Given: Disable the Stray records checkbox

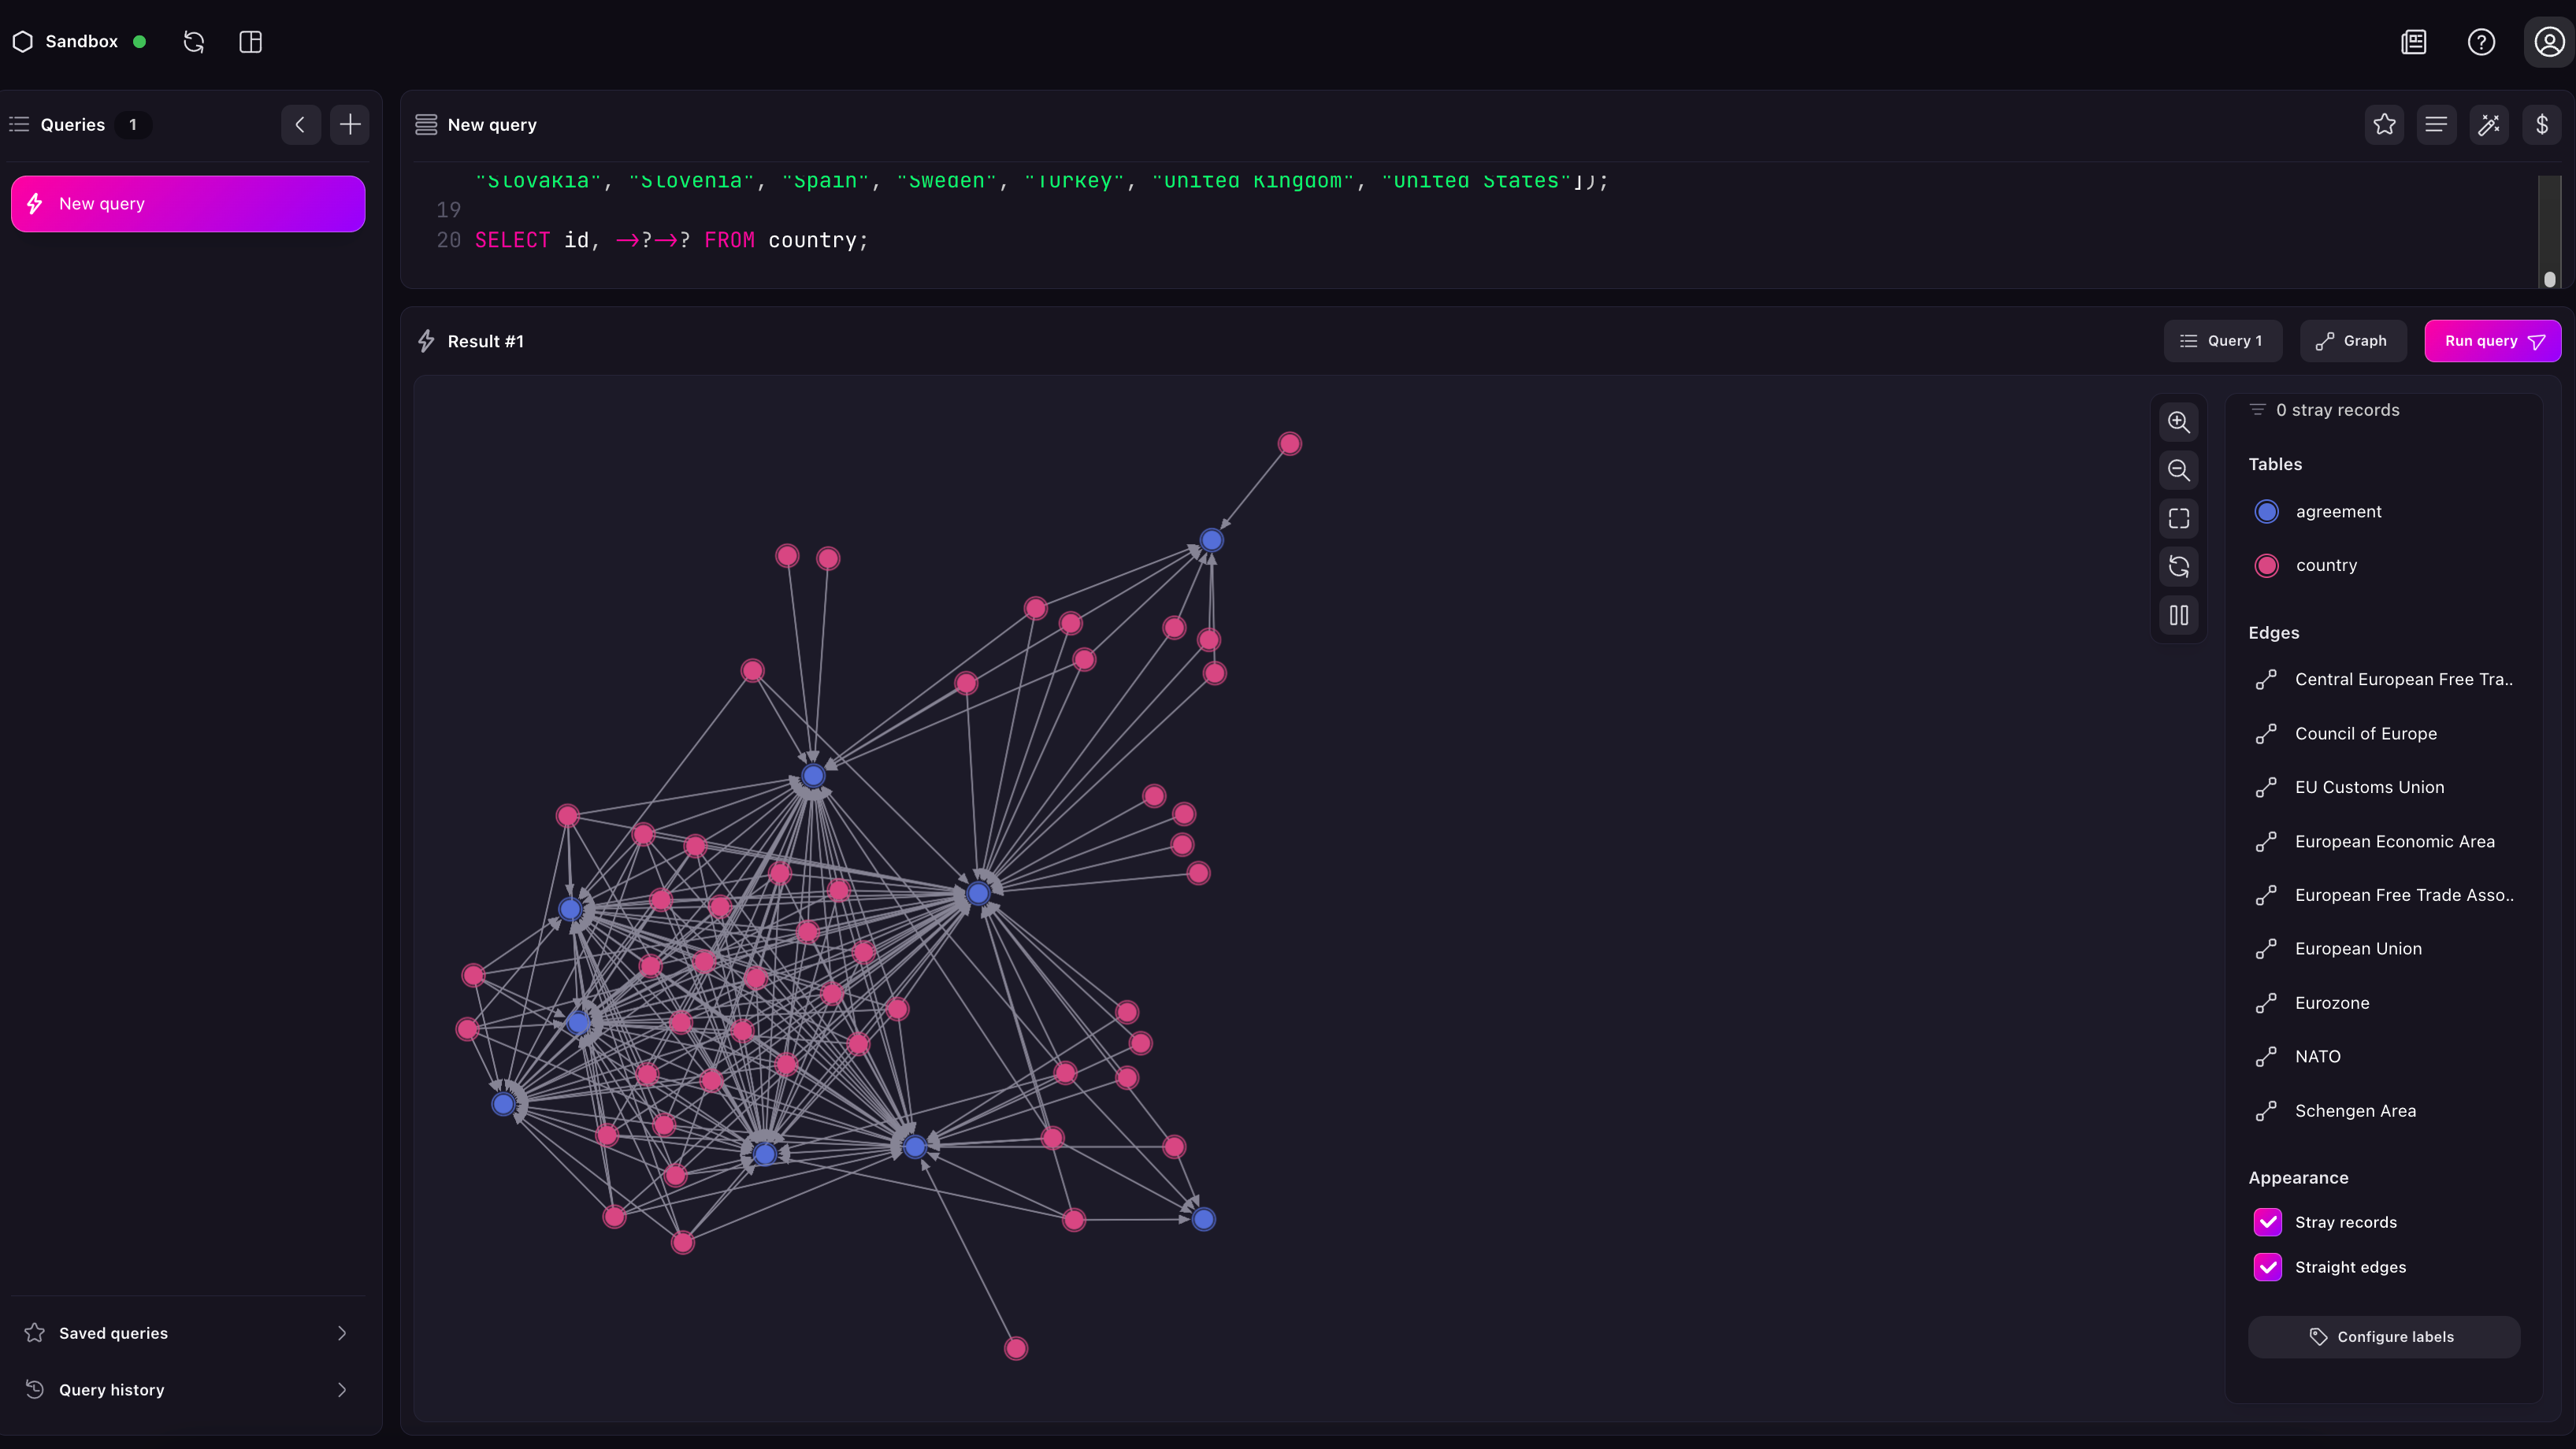Looking at the screenshot, I should coord(2267,1222).
